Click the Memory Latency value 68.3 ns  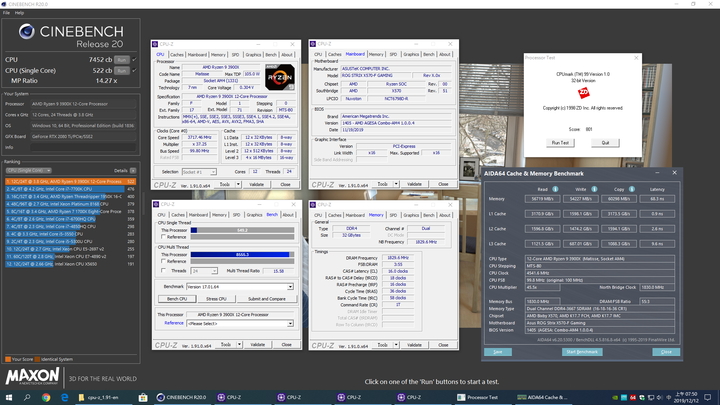(x=657, y=199)
